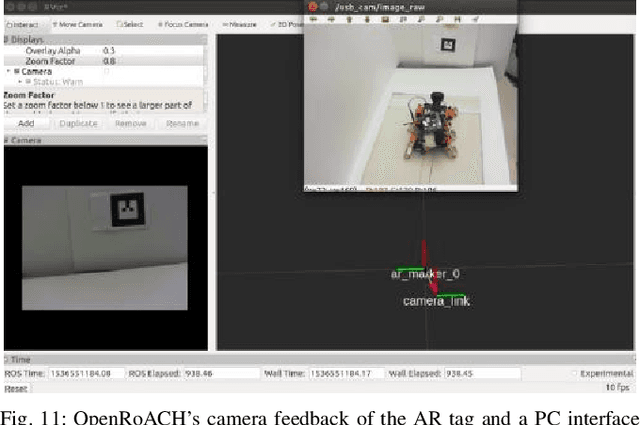Click the Wall Elapsed field
The image size is (640, 425).
point(482,374)
